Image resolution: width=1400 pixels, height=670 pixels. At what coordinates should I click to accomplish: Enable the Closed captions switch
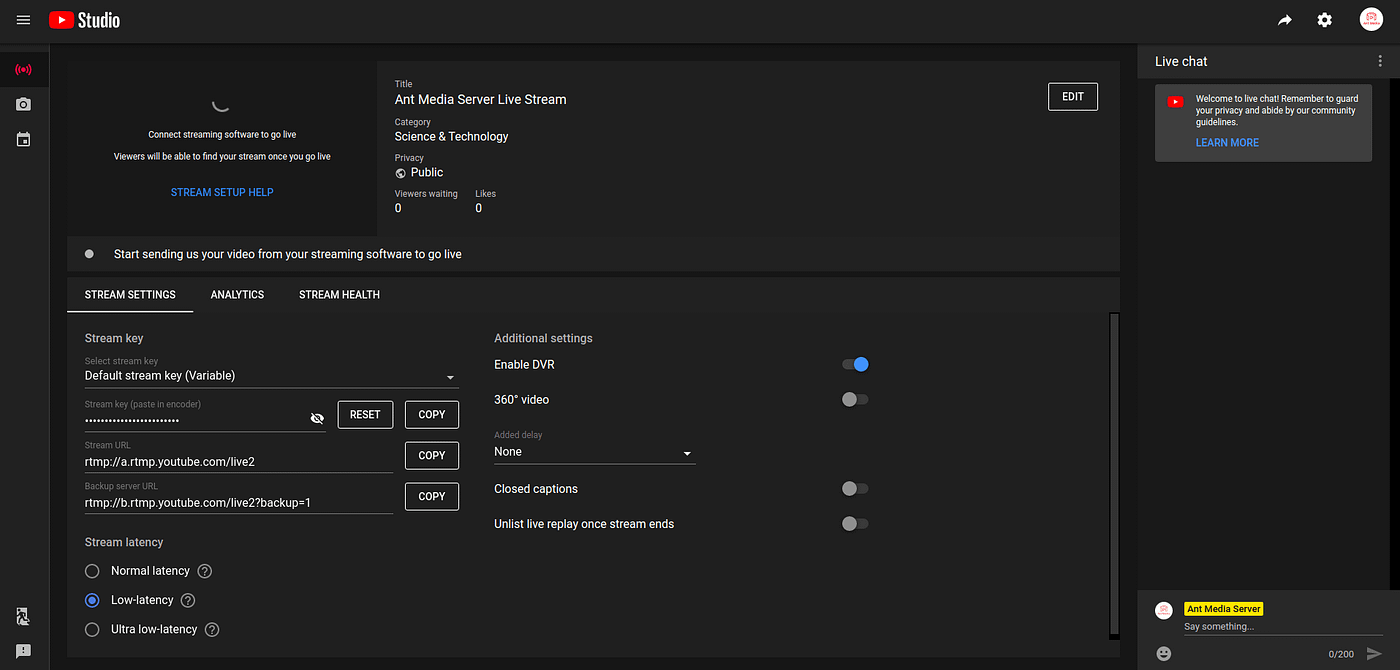855,489
